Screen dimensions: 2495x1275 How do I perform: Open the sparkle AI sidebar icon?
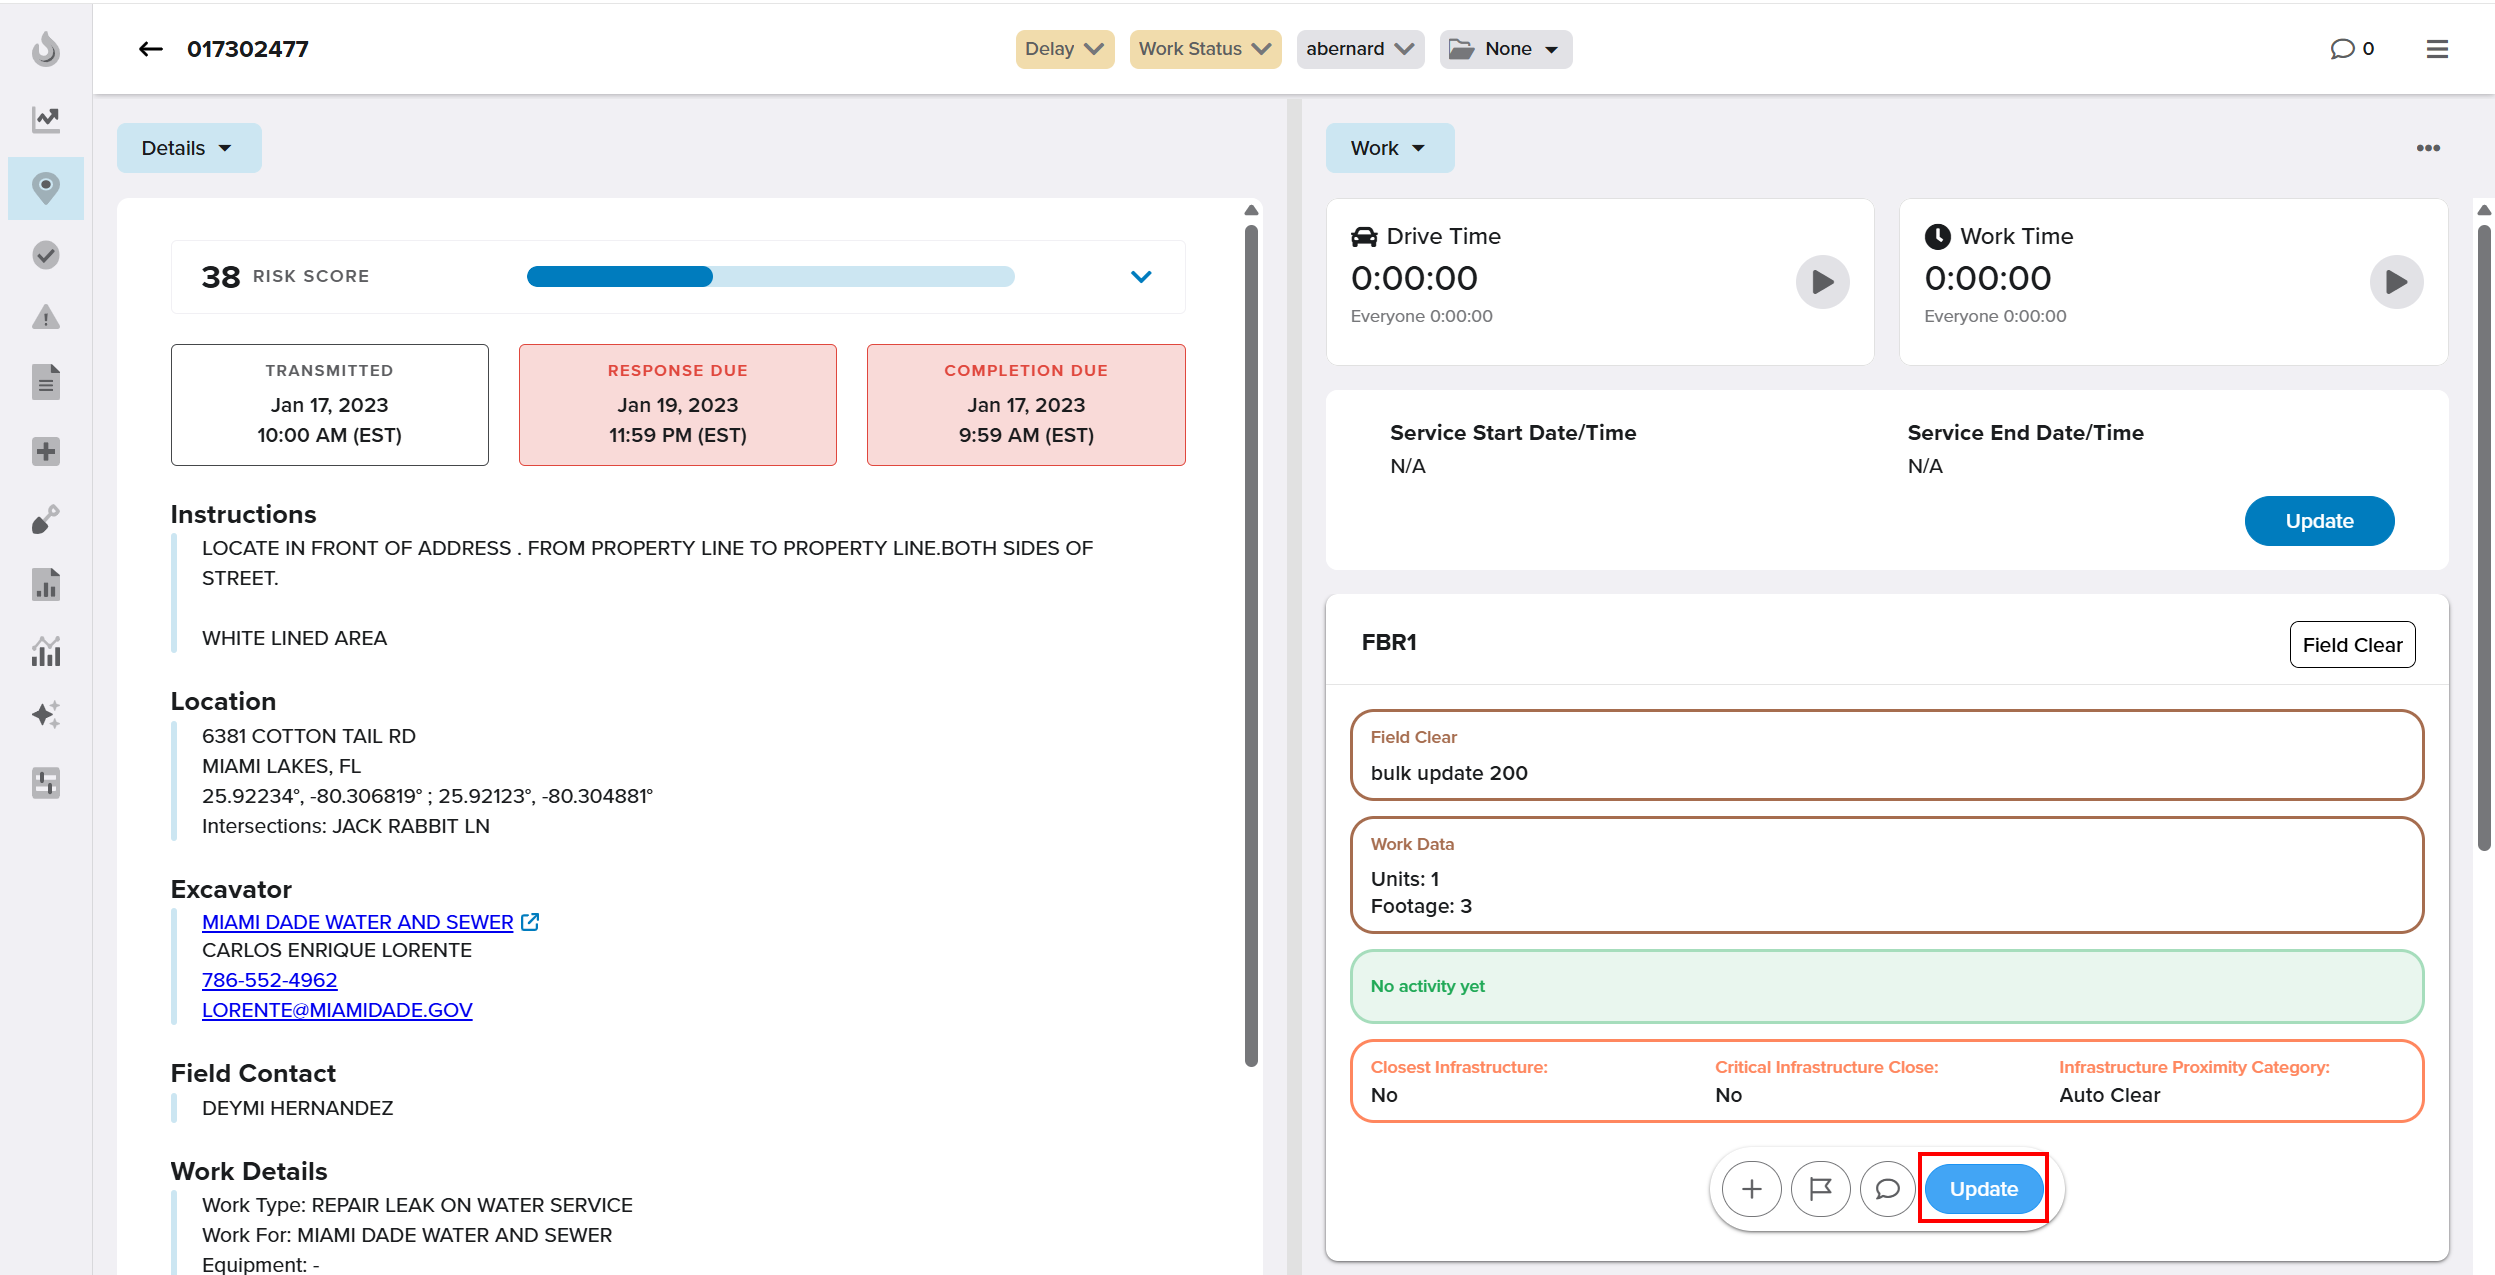point(46,714)
